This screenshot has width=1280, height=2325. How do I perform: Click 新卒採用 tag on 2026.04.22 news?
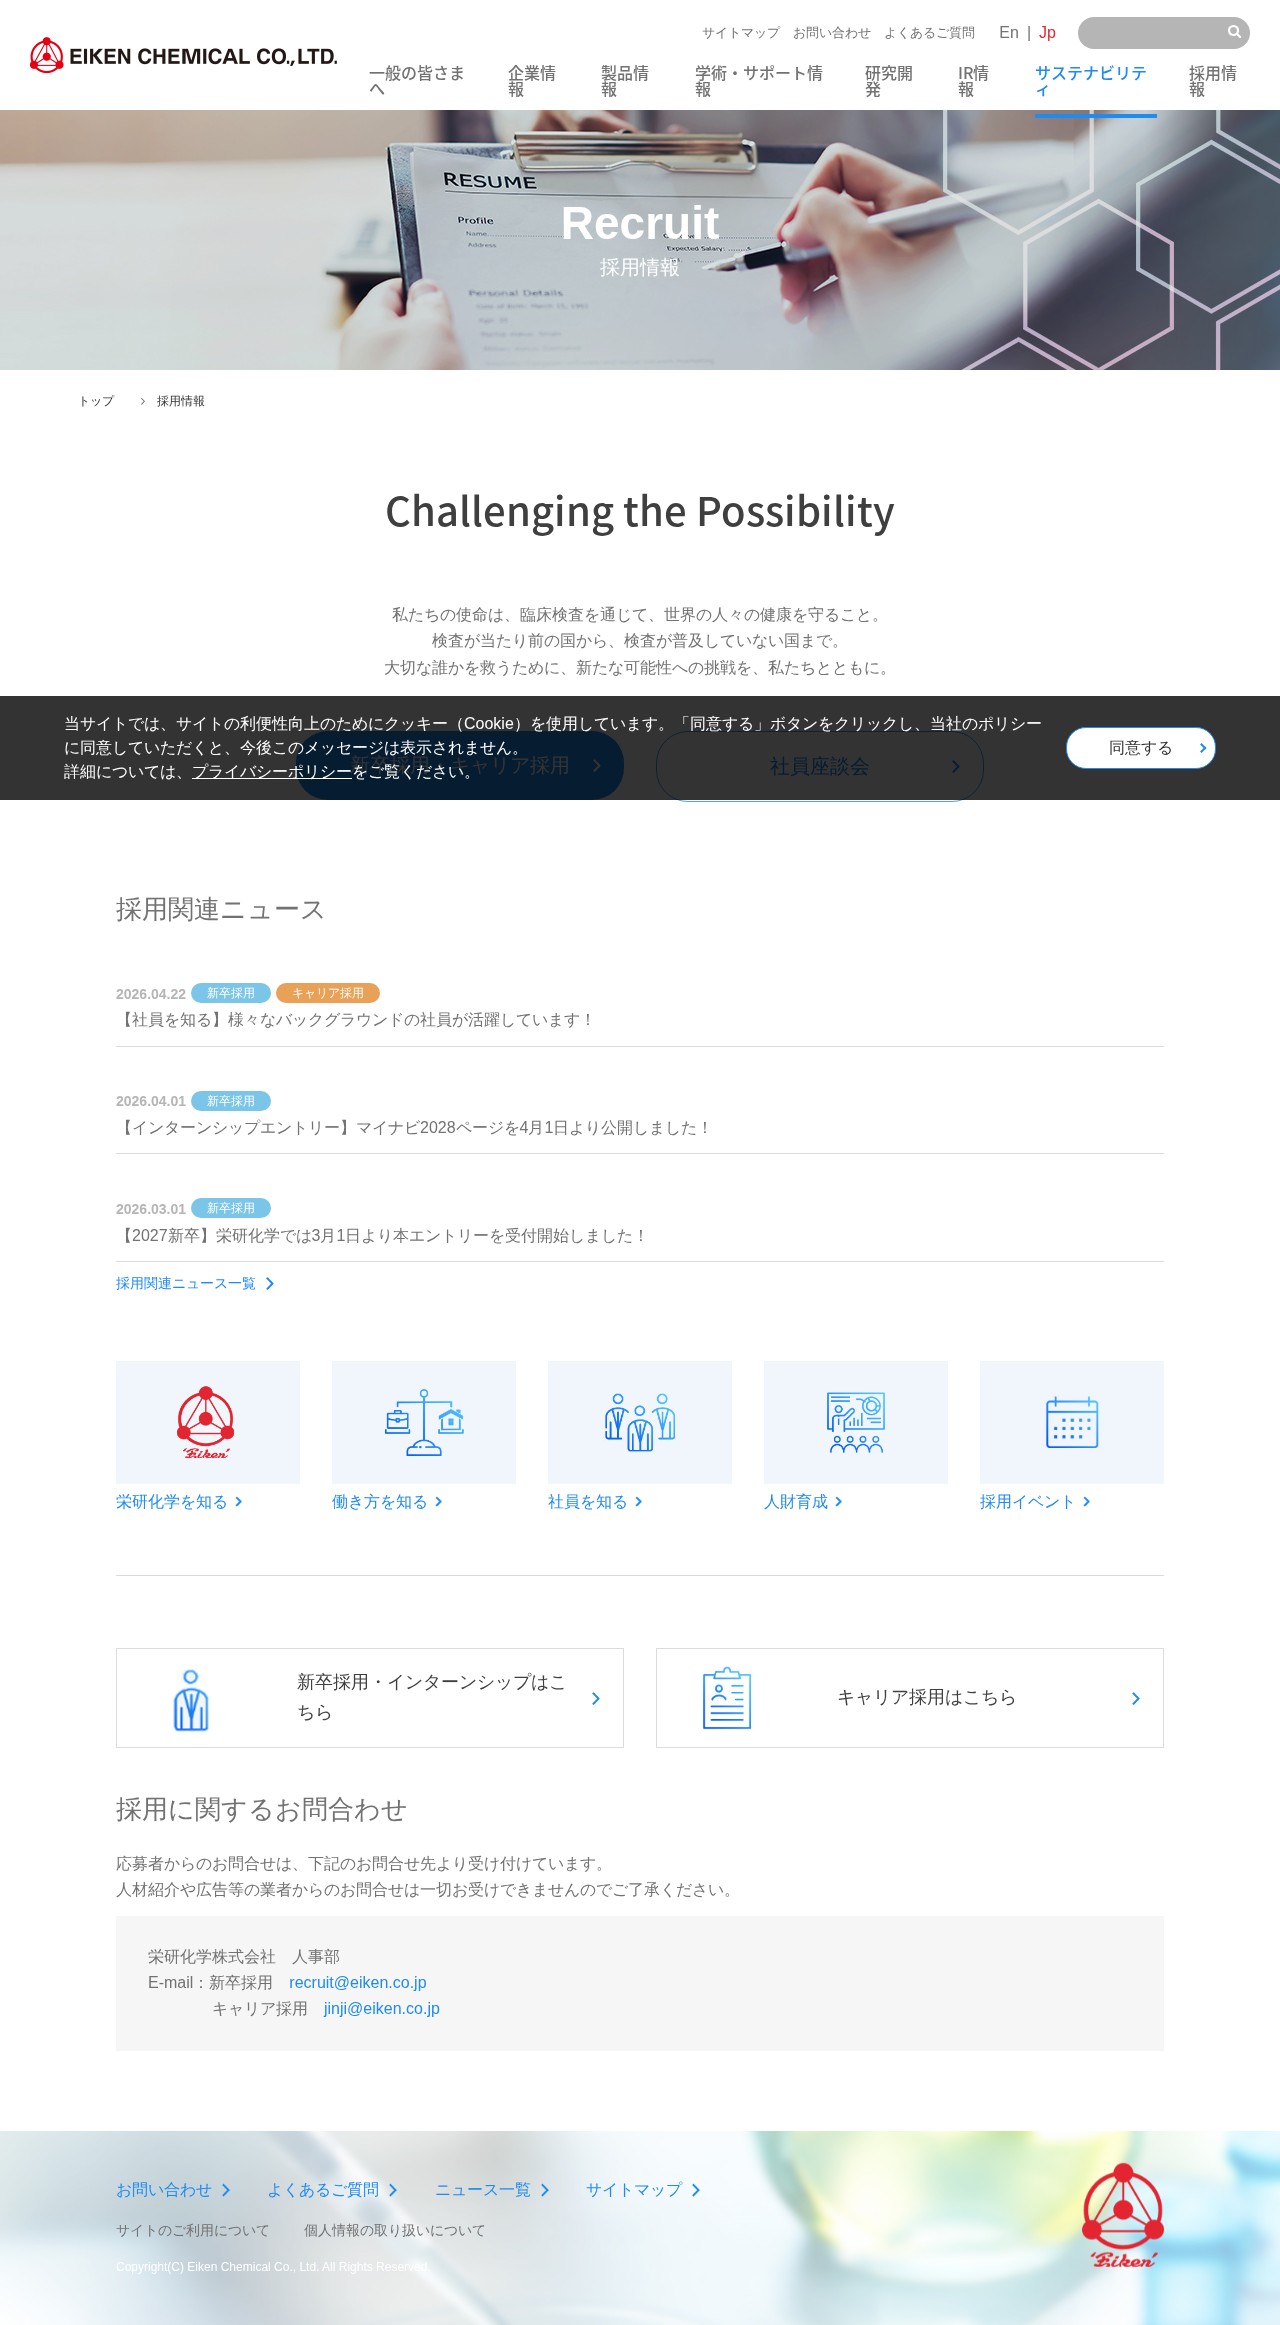coord(231,993)
